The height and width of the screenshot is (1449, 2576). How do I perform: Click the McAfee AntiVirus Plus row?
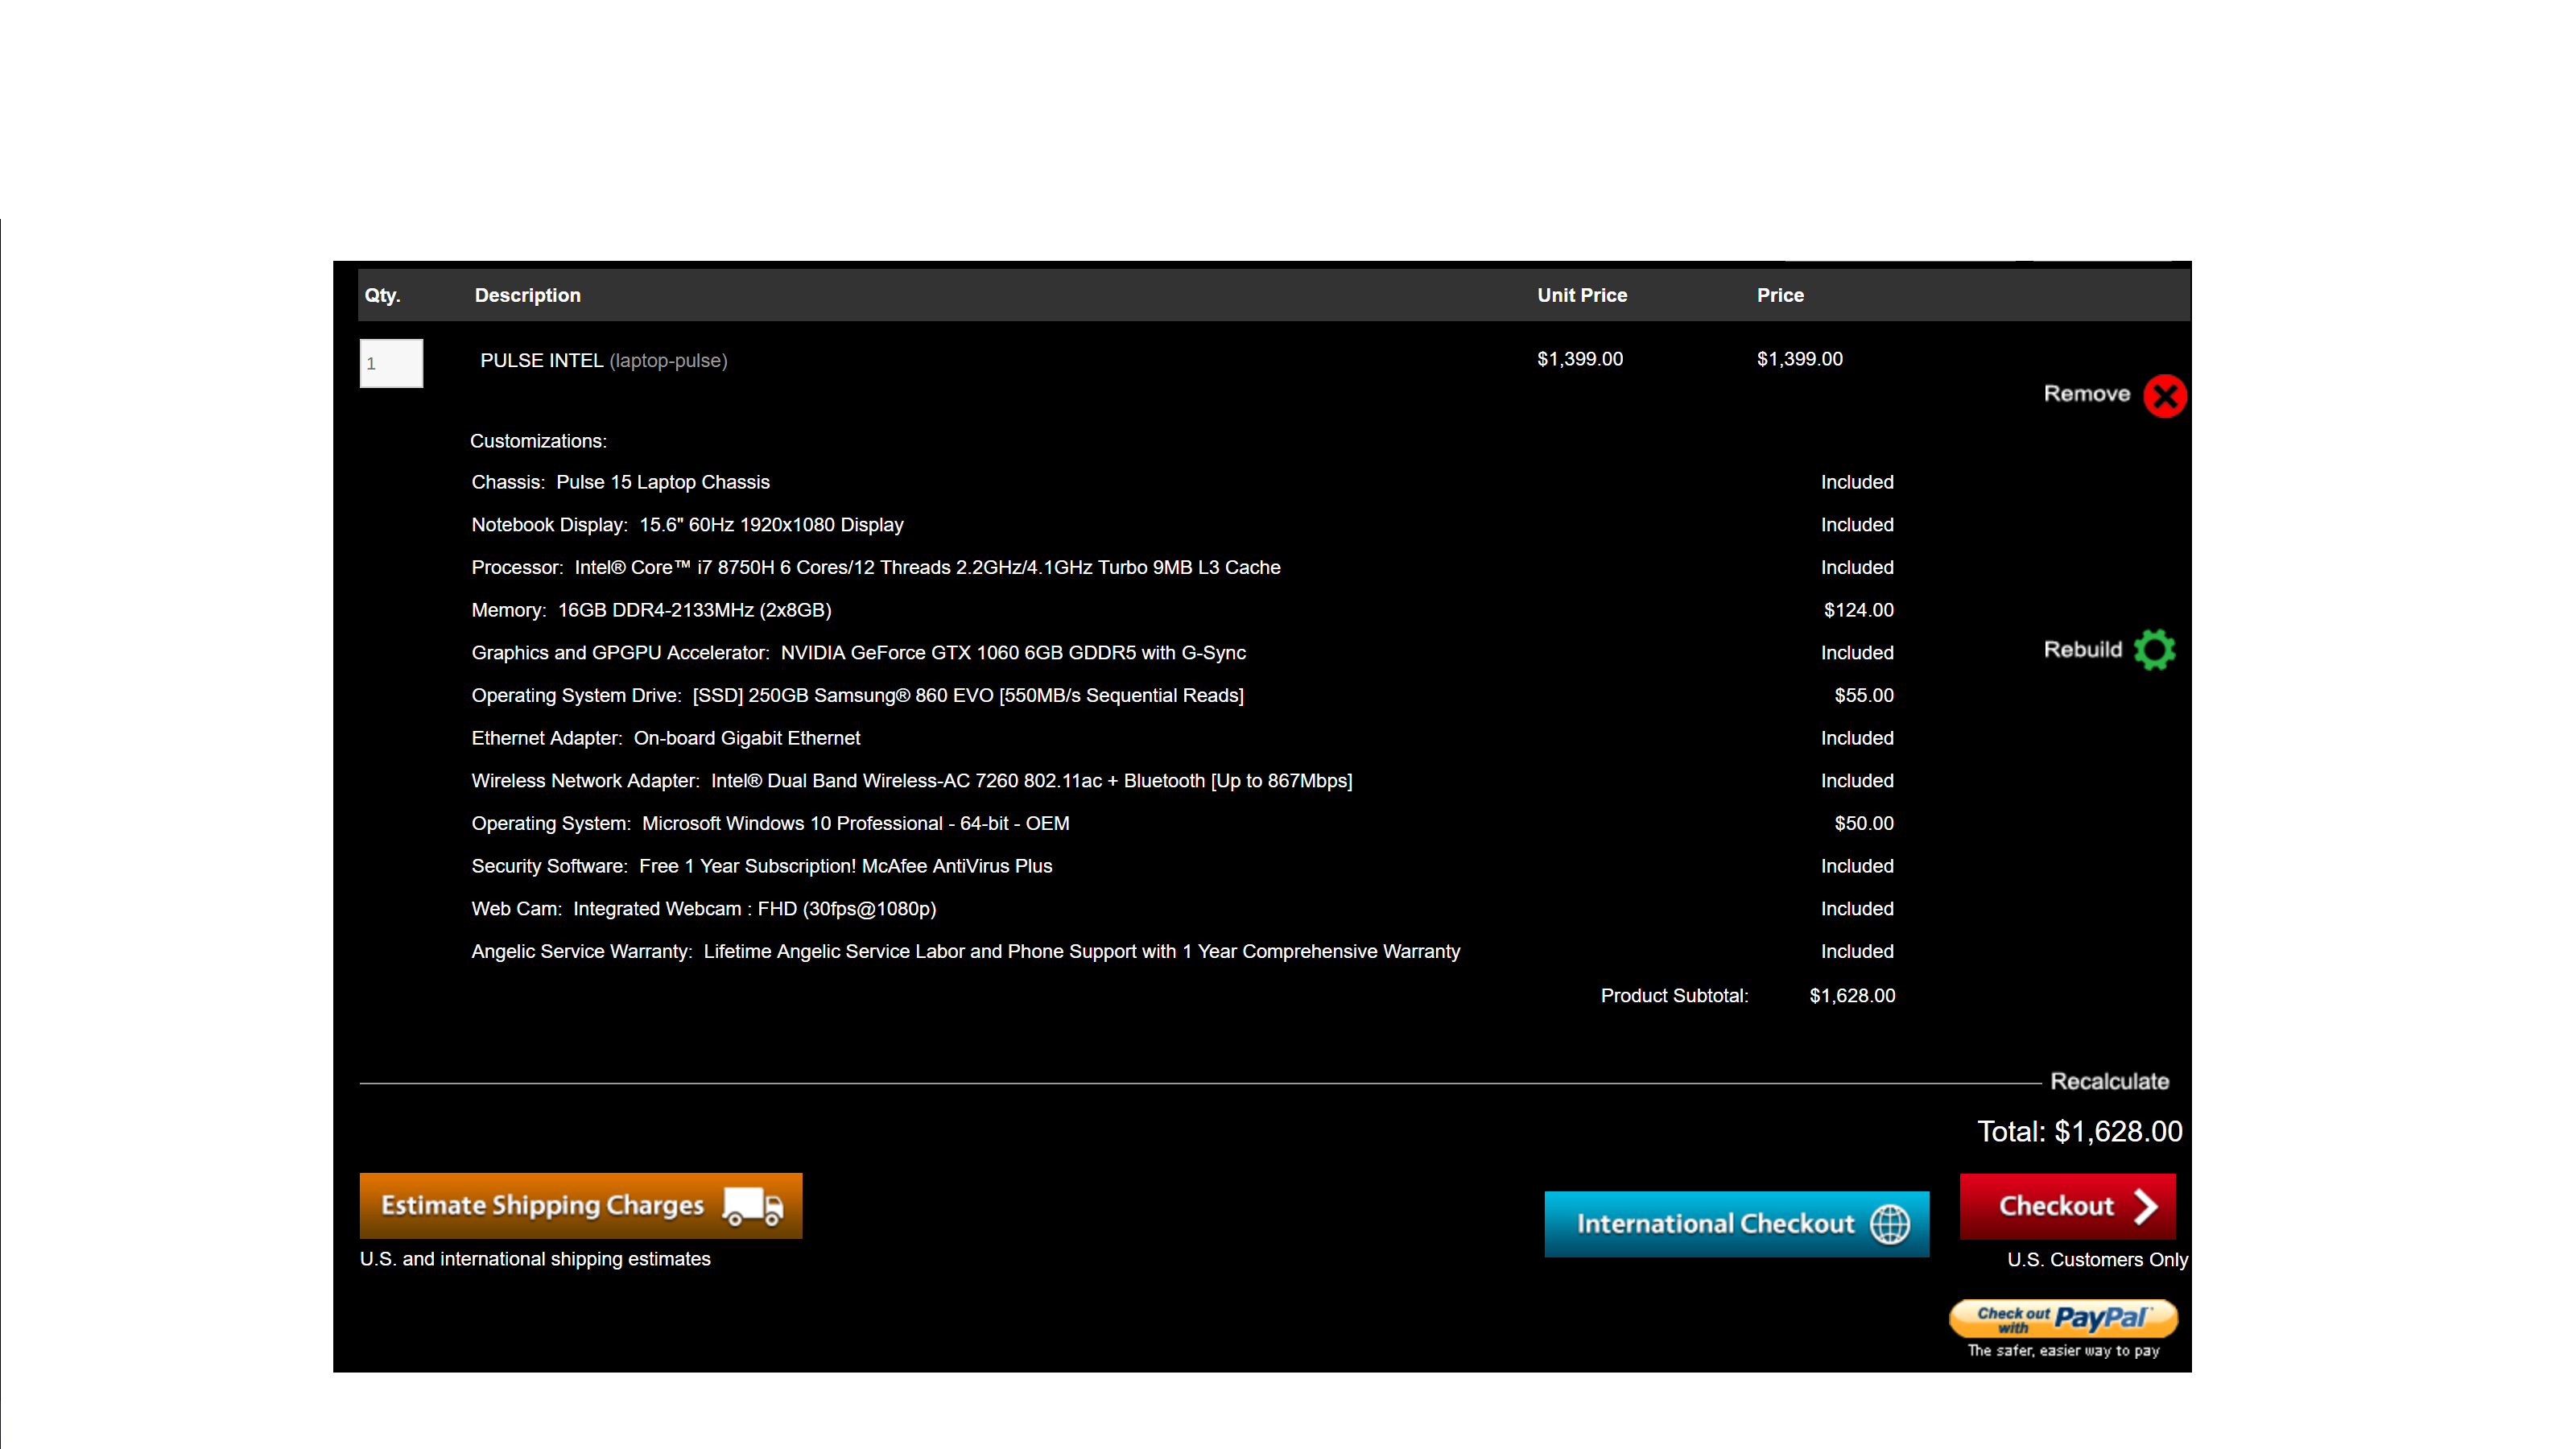coord(761,866)
